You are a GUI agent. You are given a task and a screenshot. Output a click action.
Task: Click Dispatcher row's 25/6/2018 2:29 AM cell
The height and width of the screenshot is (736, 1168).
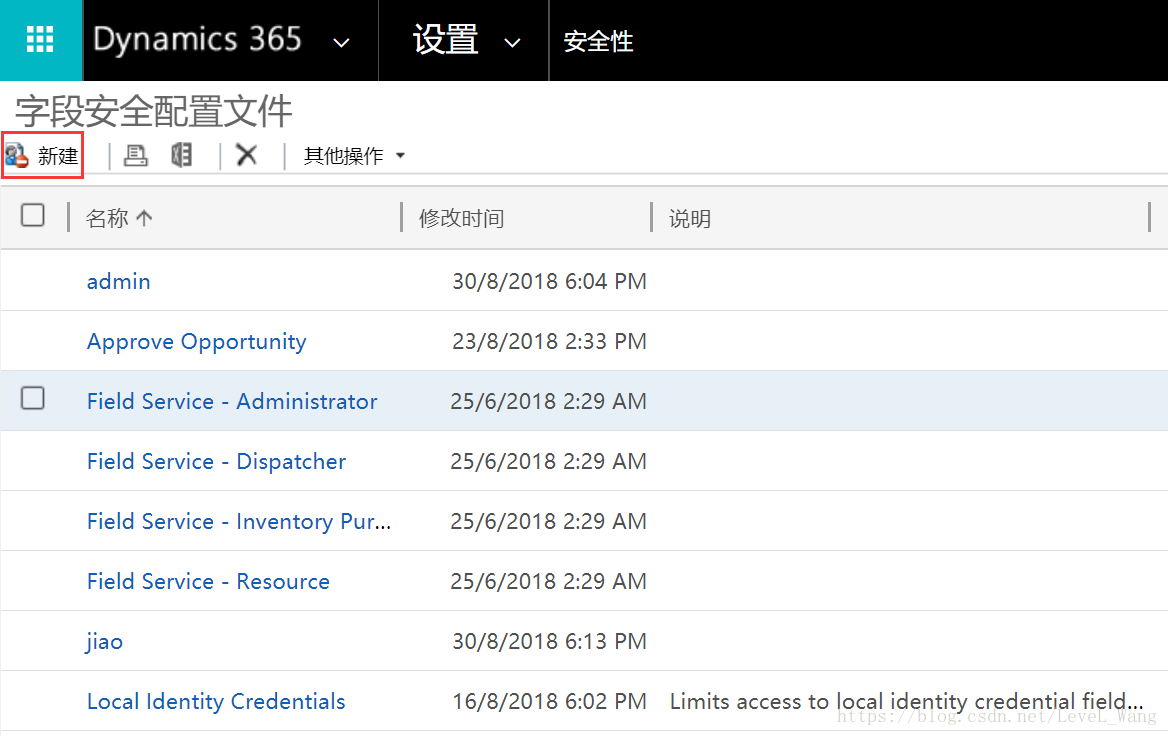[x=548, y=461]
